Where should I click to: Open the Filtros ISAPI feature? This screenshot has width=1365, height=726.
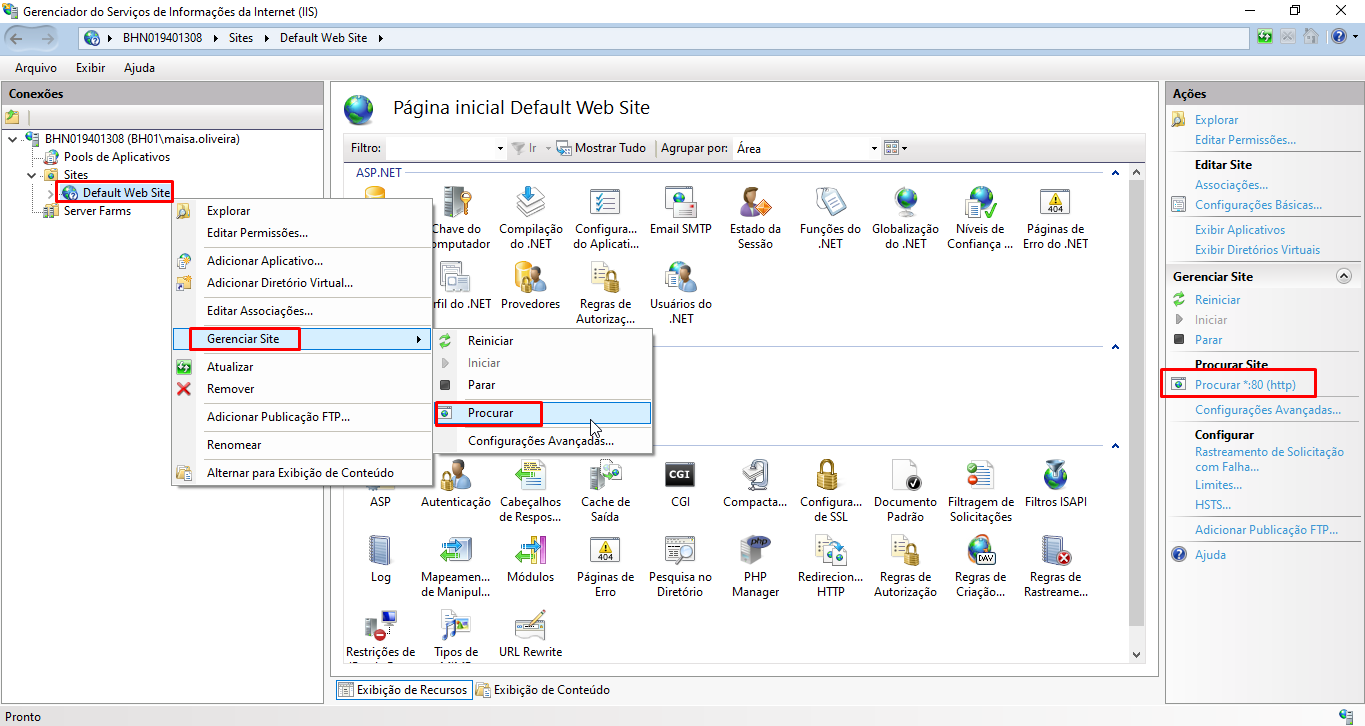click(1054, 483)
